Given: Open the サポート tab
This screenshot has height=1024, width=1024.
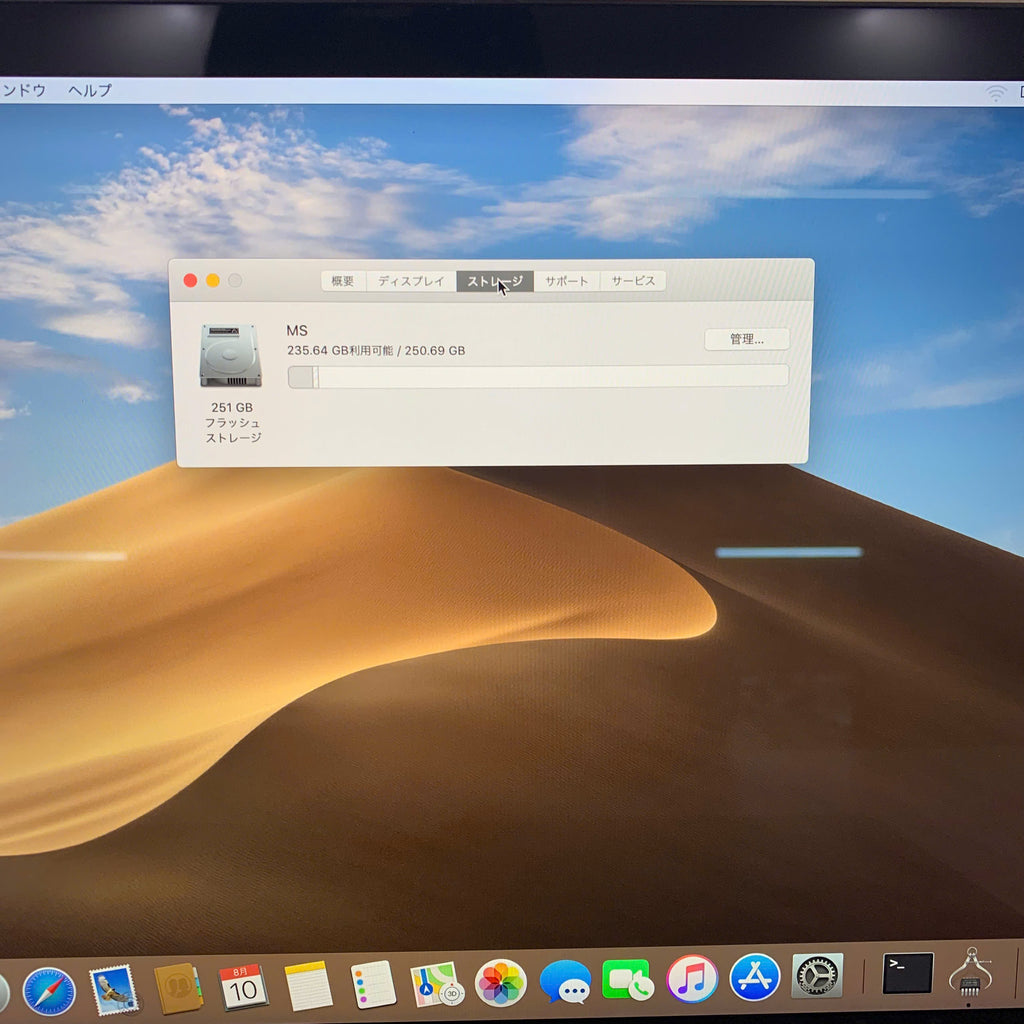Looking at the screenshot, I should pyautogui.click(x=566, y=281).
